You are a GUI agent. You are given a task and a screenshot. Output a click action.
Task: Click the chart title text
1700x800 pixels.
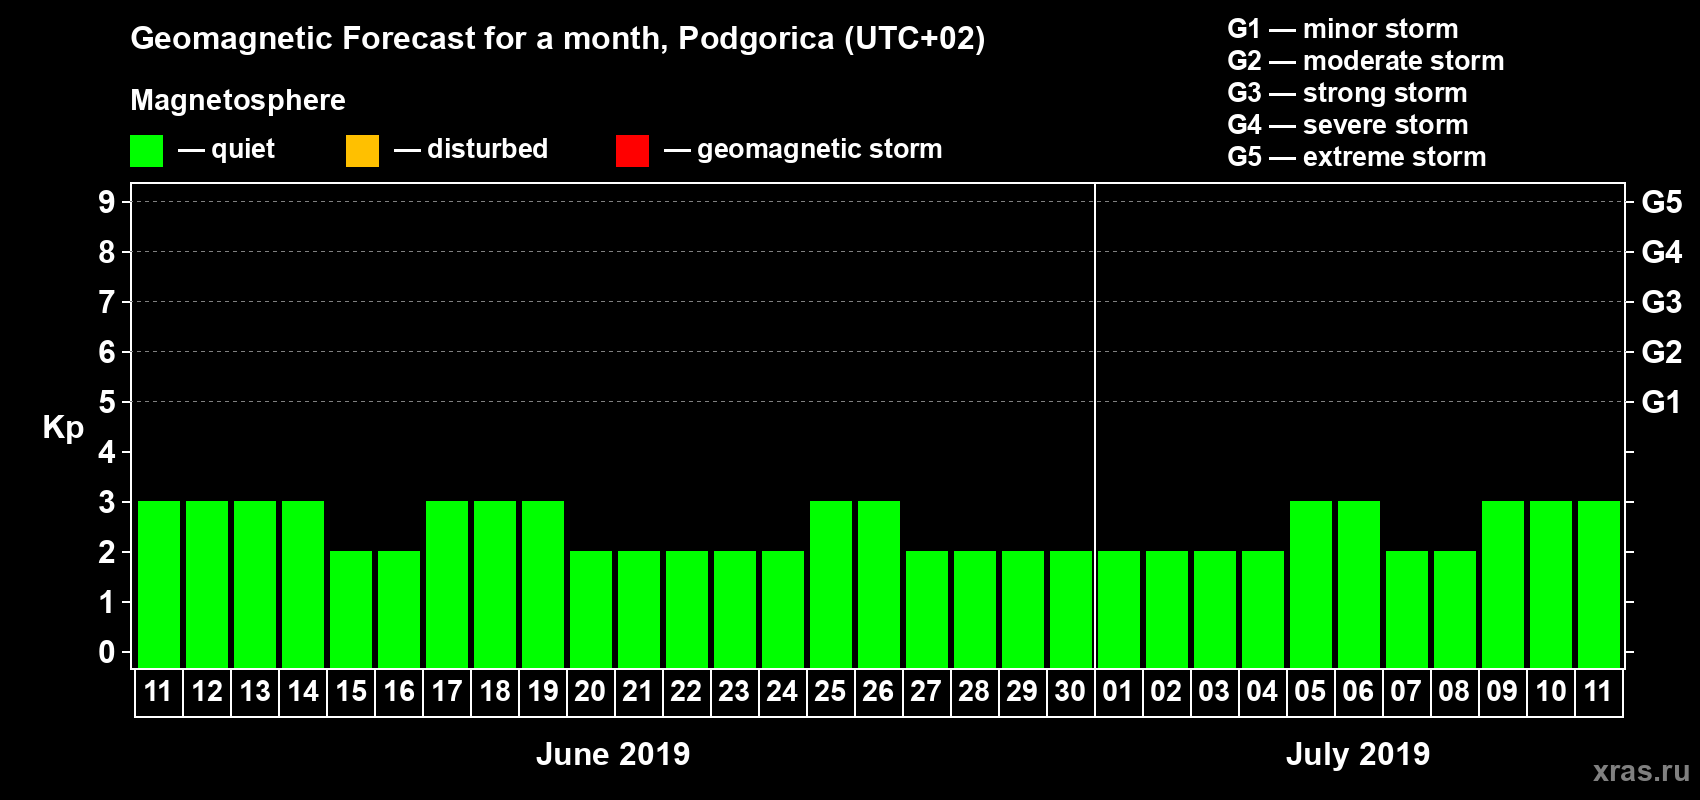558,39
